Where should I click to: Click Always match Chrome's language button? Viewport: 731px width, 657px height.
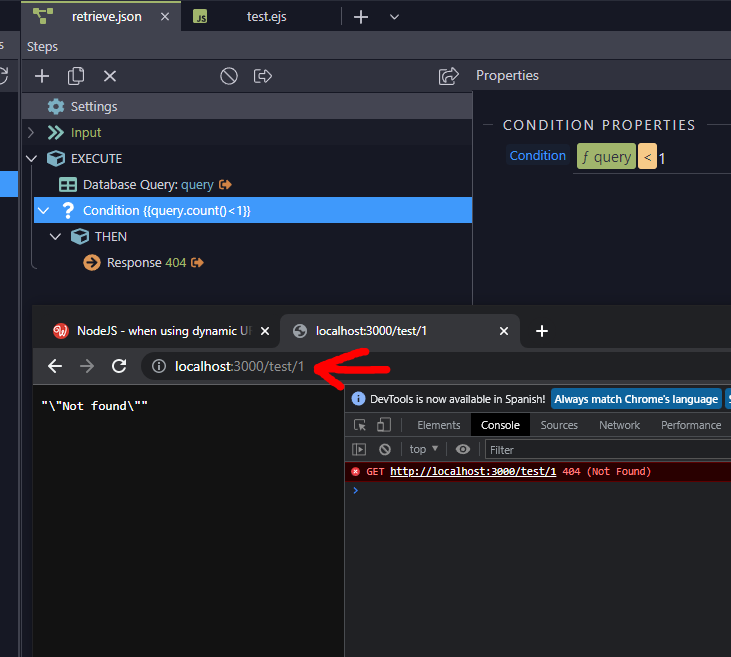[x=636, y=399]
